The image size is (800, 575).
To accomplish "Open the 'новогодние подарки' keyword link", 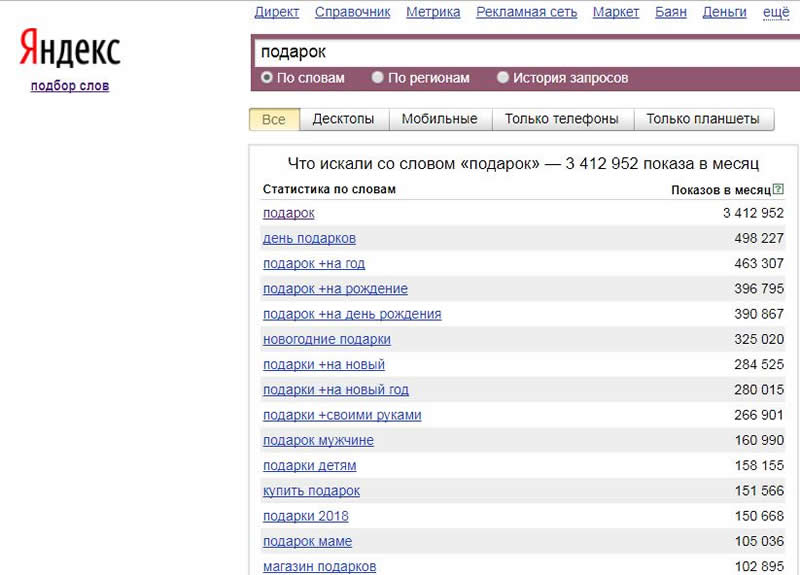I will point(326,339).
